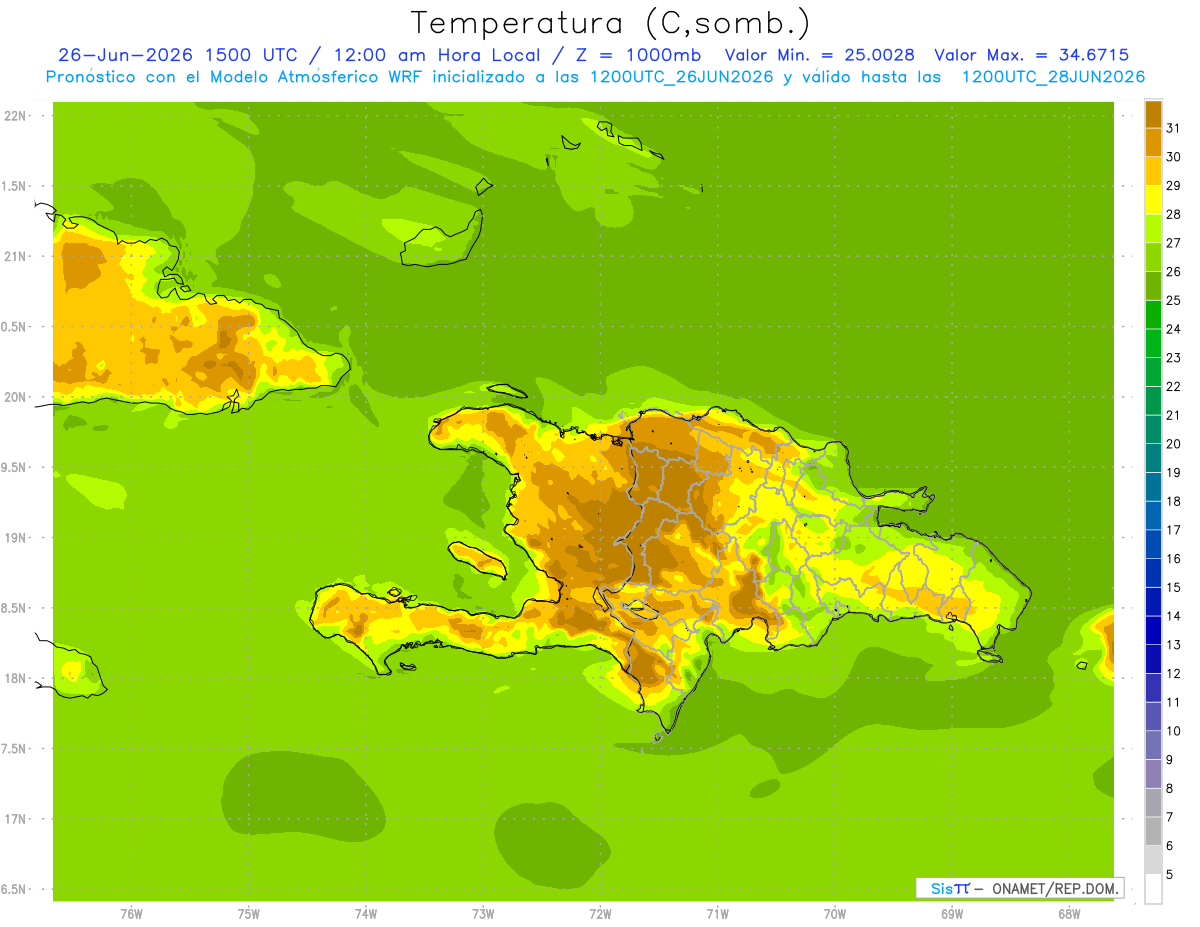Click the 72W longitude axis label
Screen dimensions: 1200x927
pos(600,914)
